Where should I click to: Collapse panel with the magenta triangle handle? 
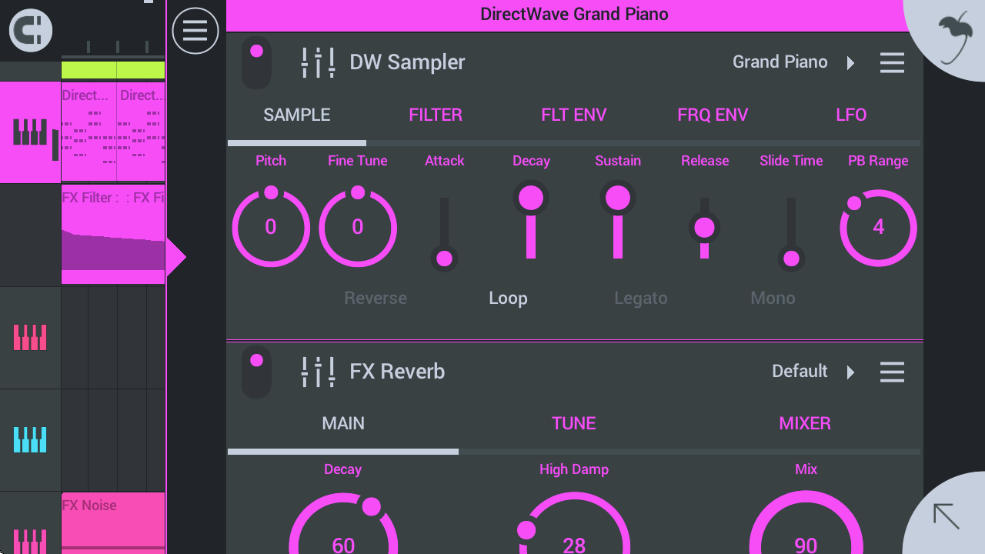(x=177, y=257)
